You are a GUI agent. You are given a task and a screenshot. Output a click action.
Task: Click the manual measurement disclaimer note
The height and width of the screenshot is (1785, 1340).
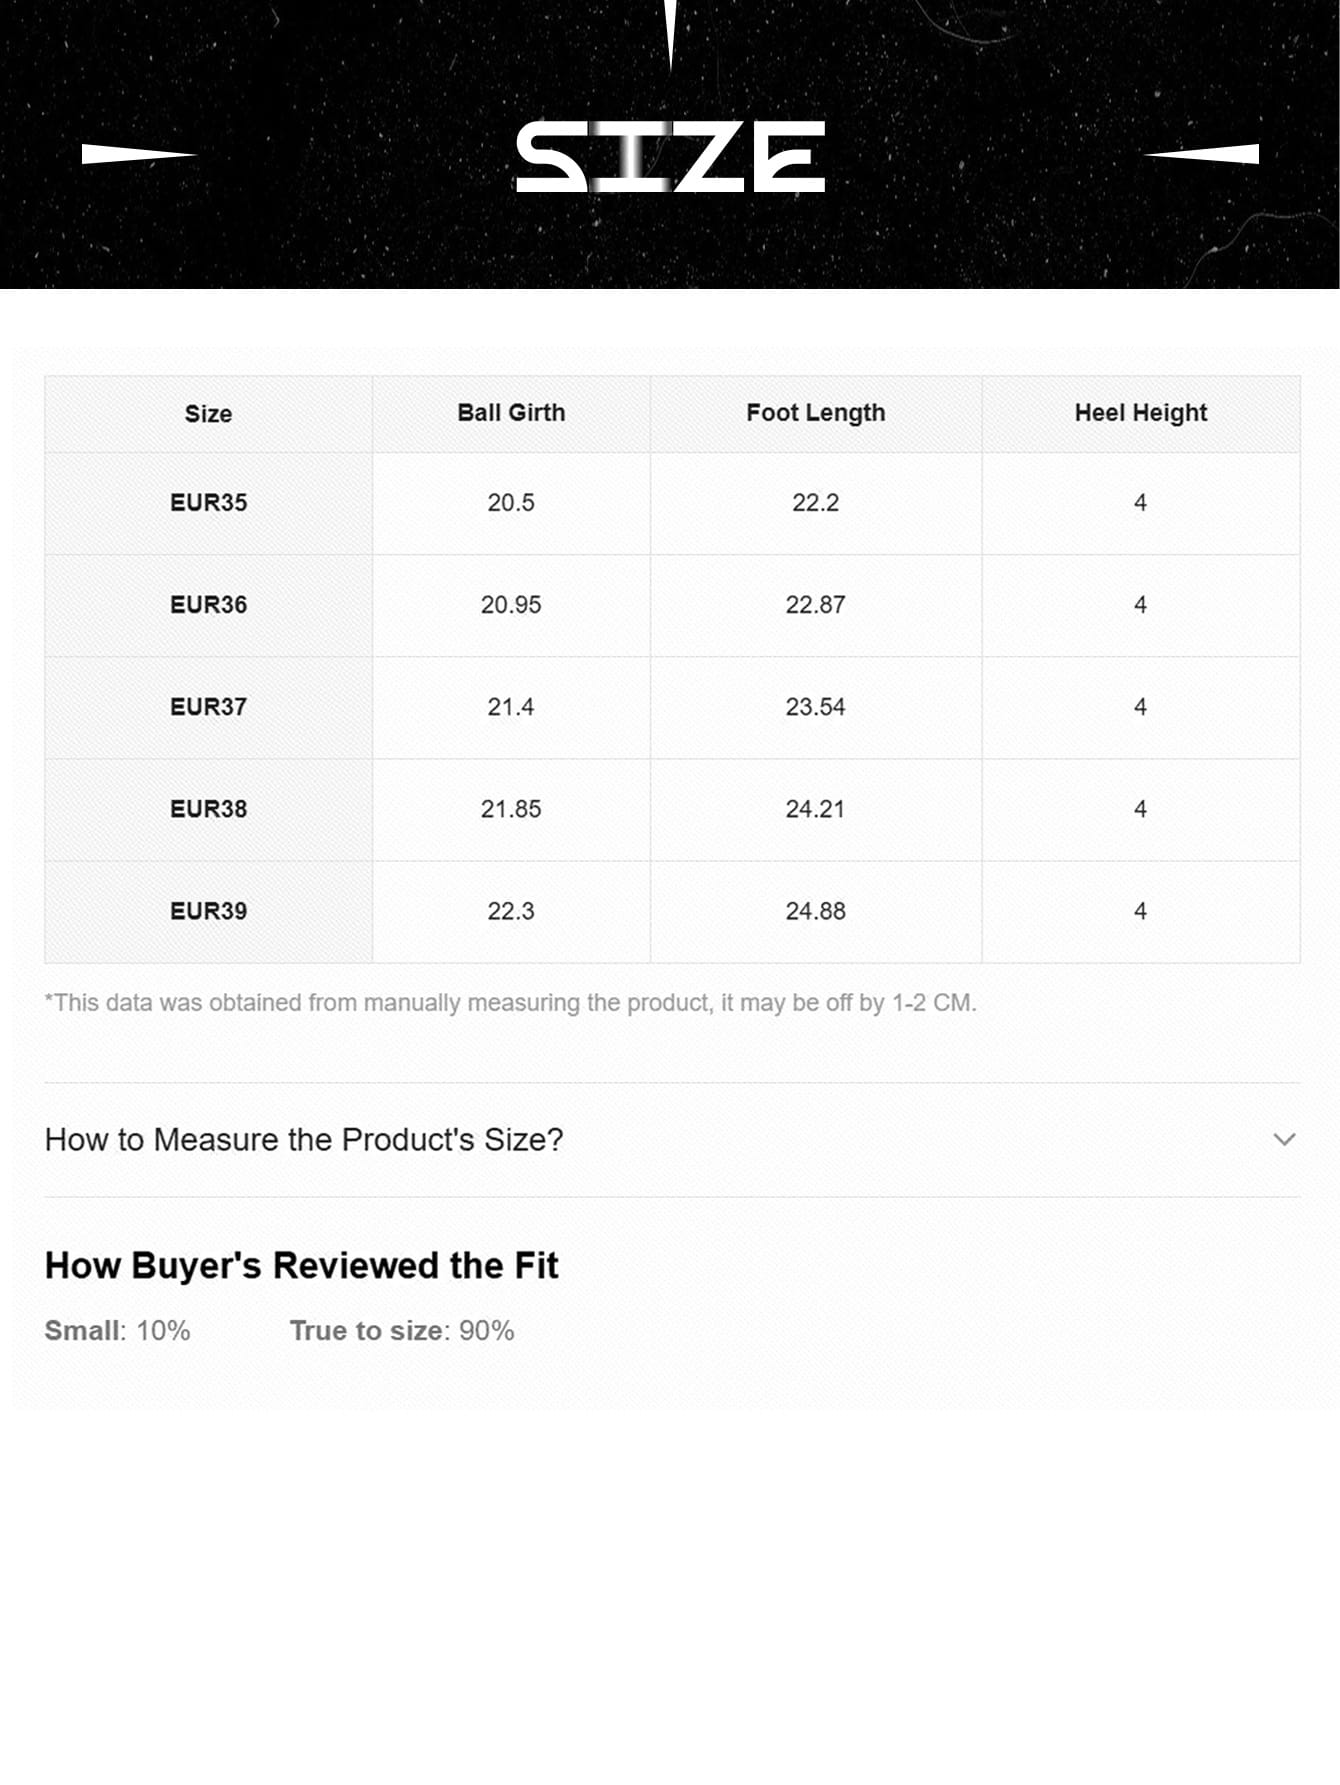510,1003
